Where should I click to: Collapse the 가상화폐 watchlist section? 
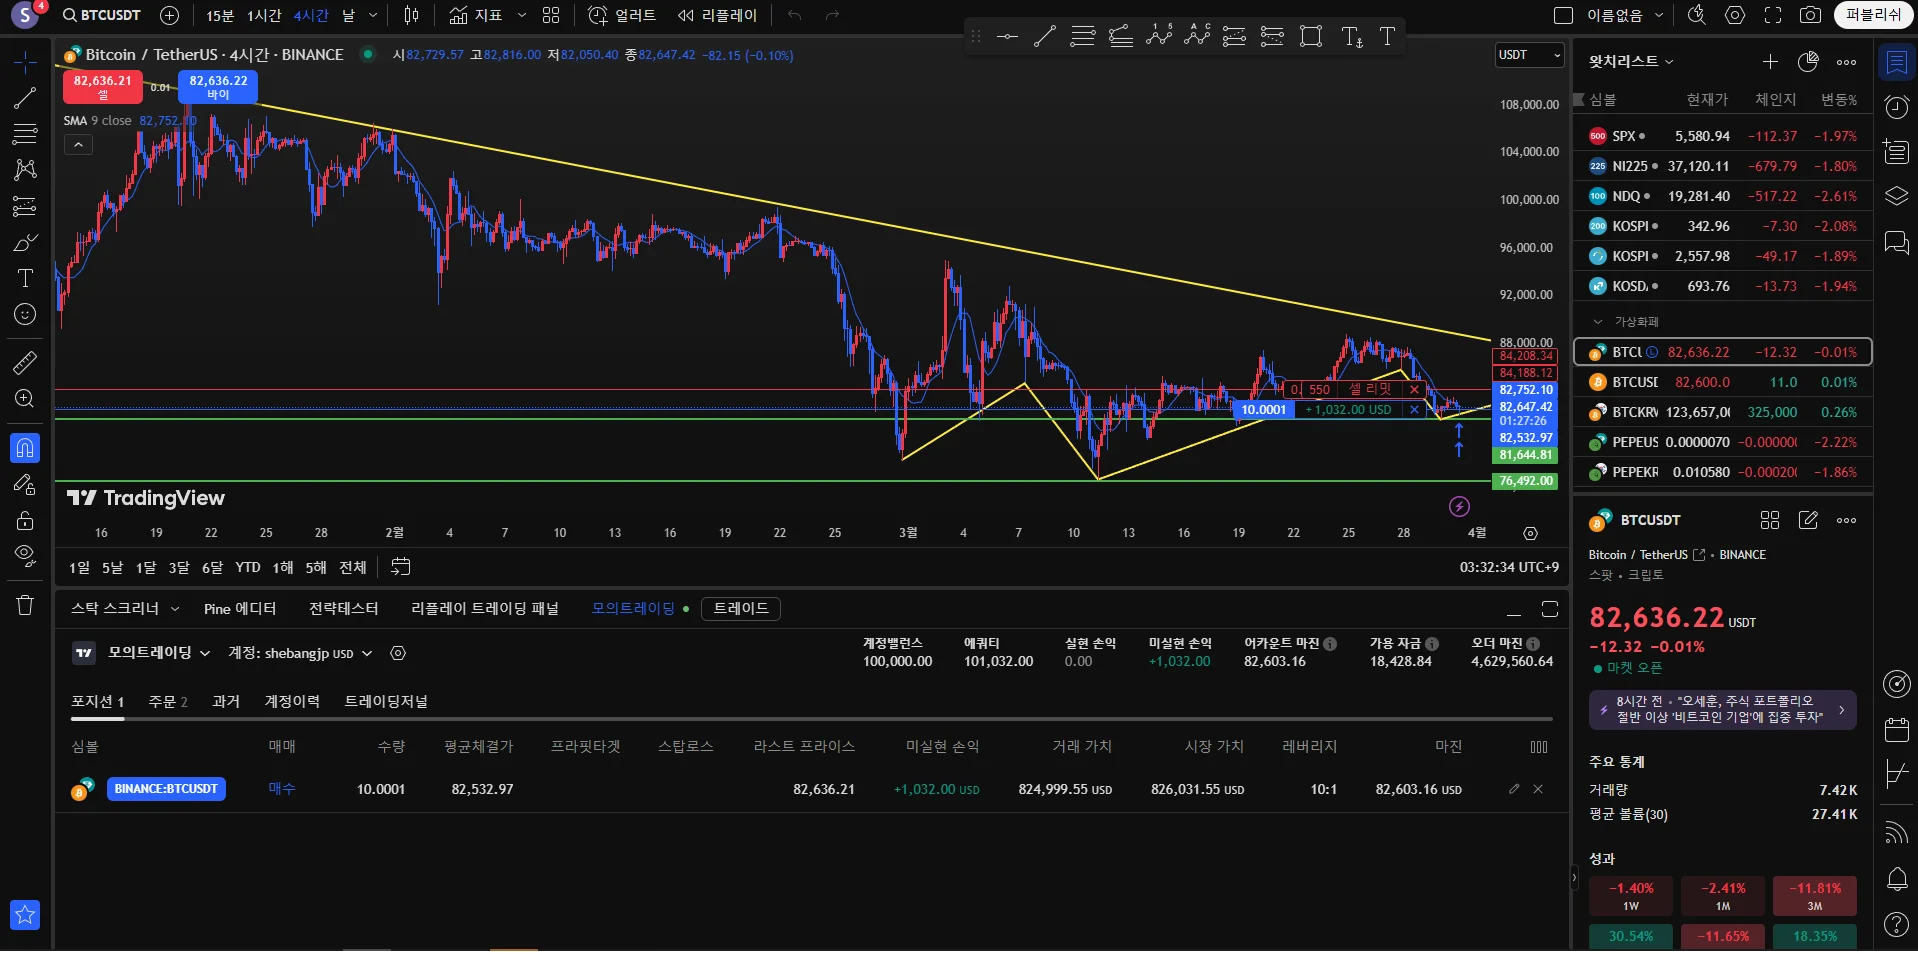point(1597,322)
